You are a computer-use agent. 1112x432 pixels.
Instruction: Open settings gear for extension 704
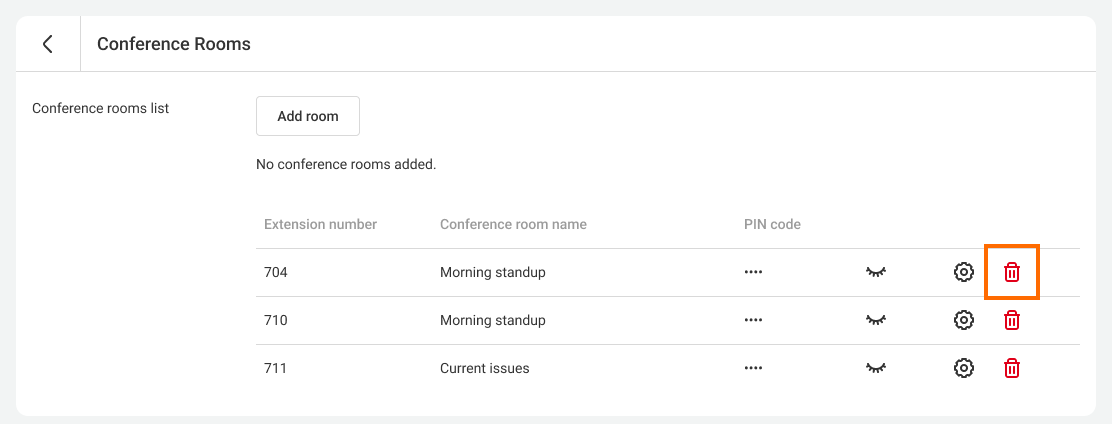tap(963, 272)
